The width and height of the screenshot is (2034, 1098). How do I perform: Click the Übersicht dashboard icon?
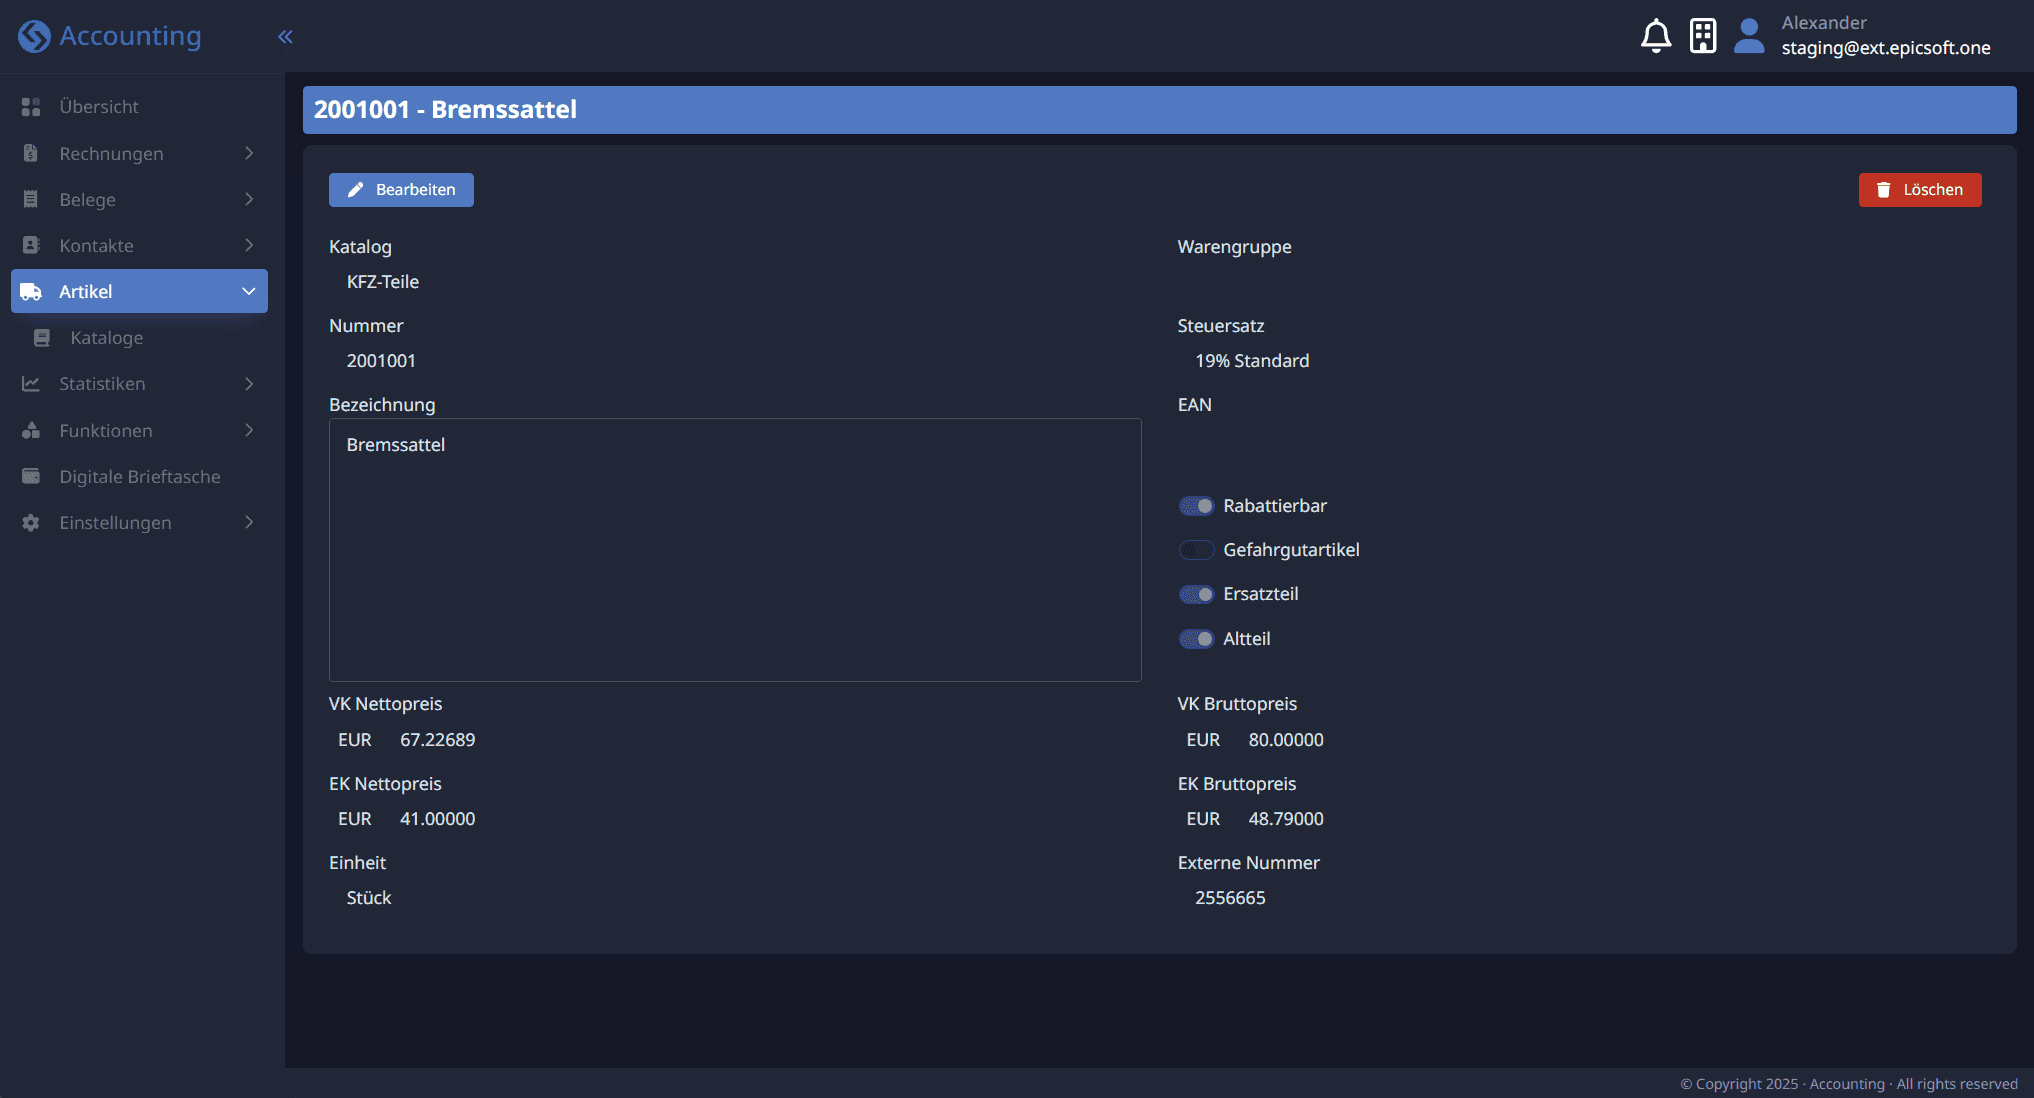click(31, 107)
